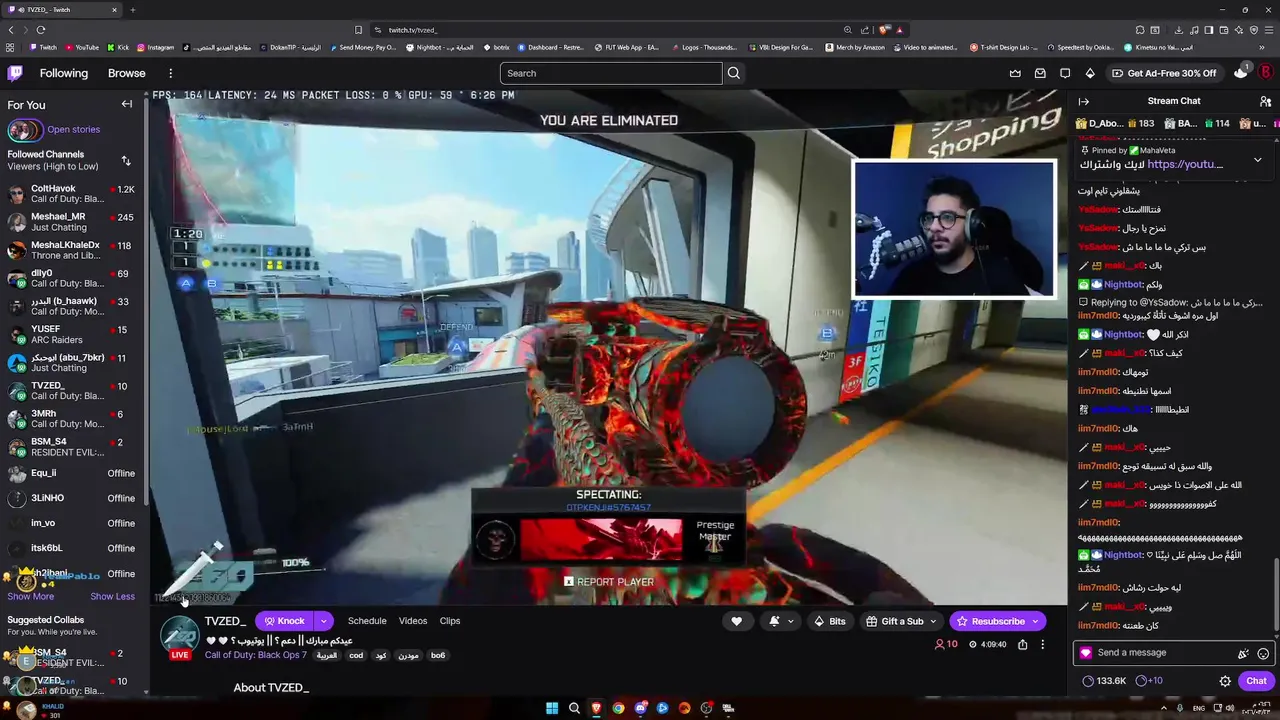Open Windows Start button on taskbar
Screen dimensions: 1280x720
[552, 708]
